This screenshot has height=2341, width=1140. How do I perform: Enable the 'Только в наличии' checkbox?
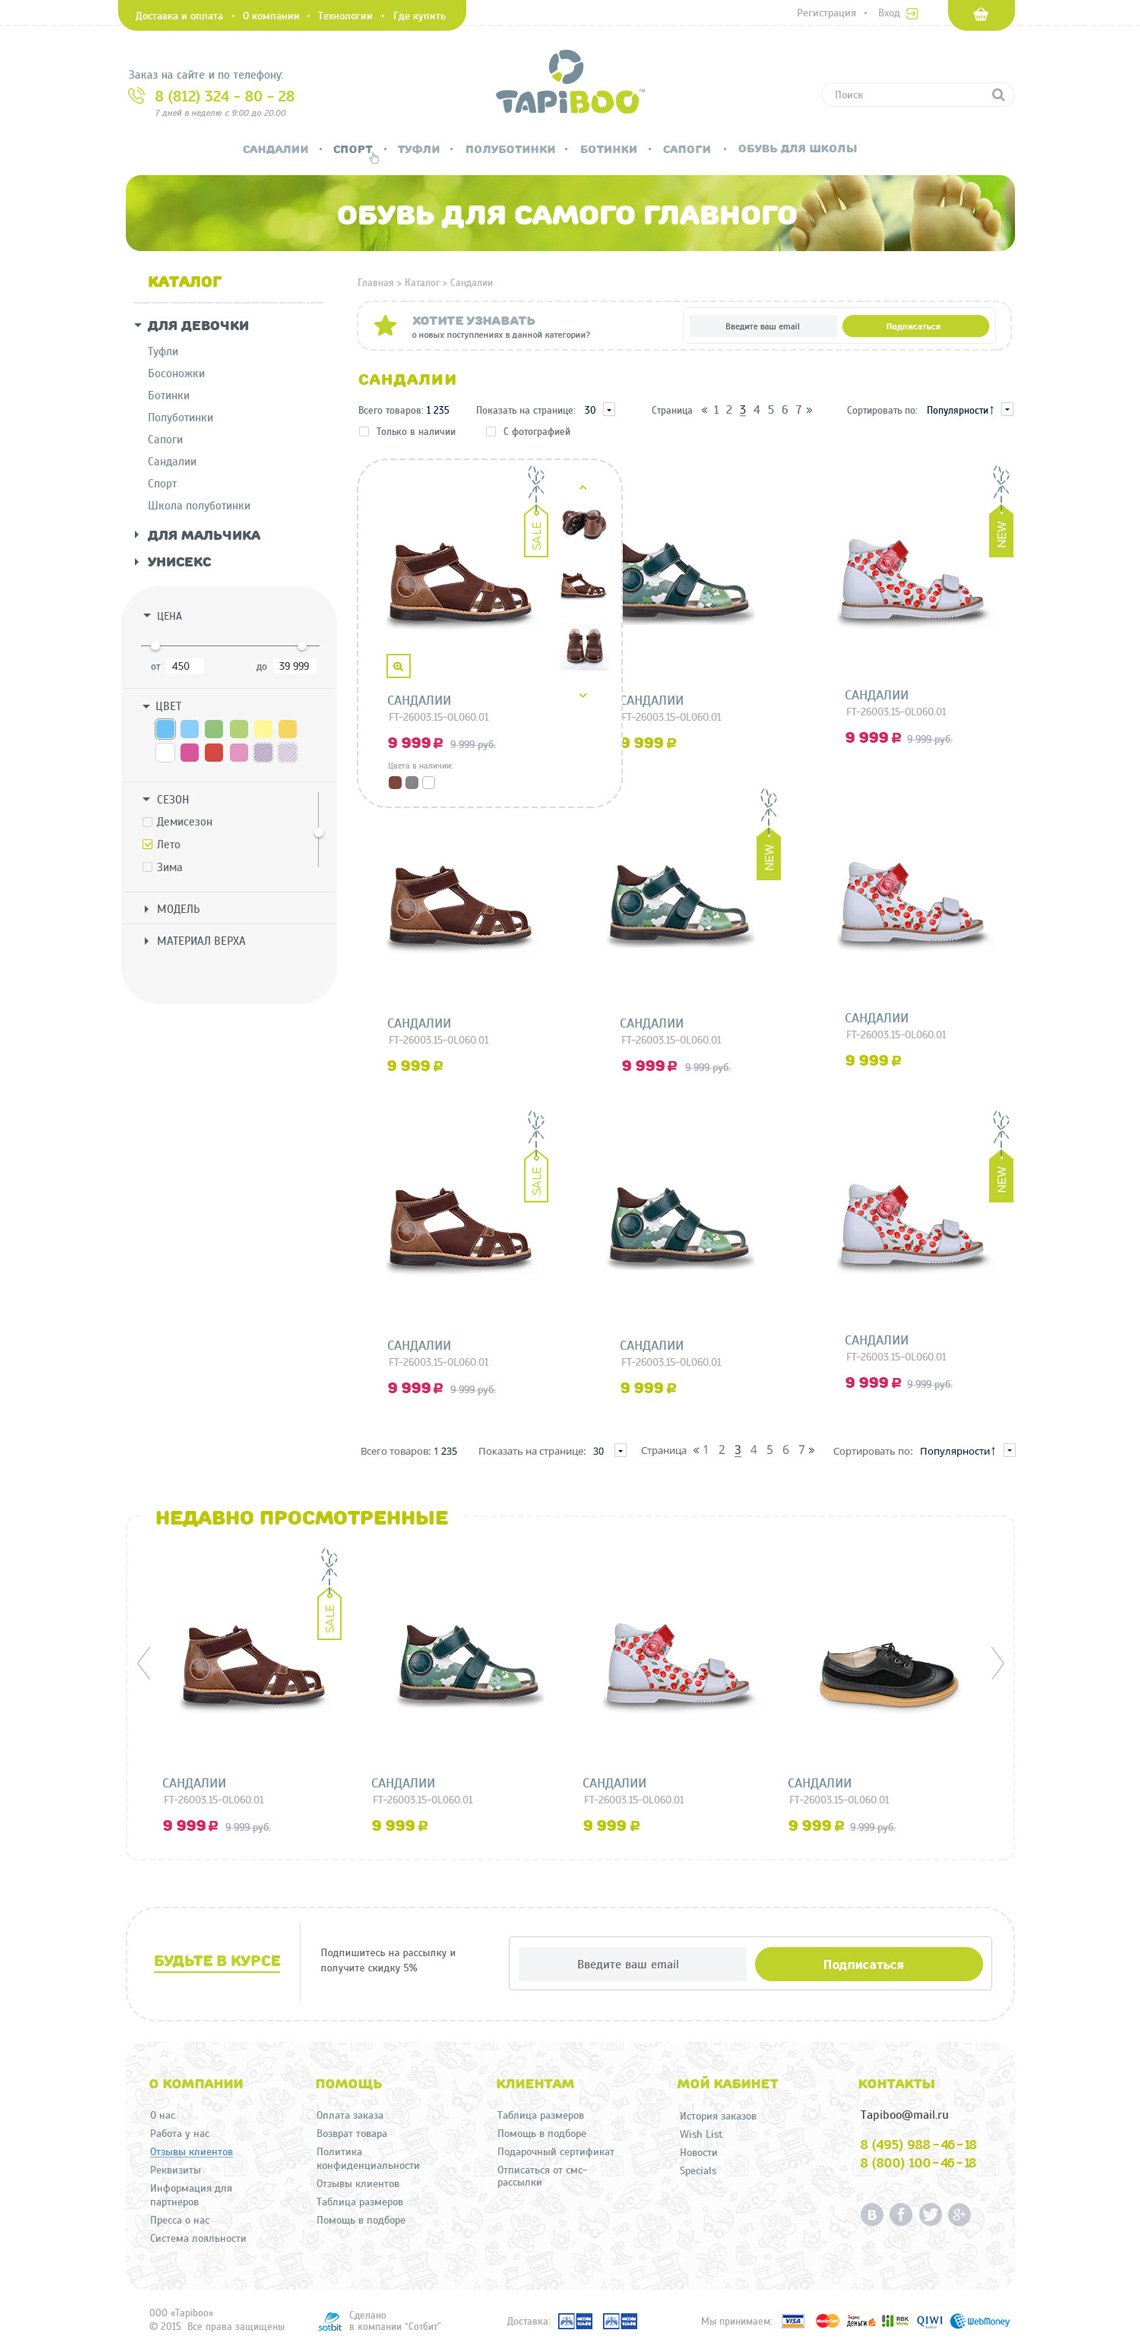364,432
